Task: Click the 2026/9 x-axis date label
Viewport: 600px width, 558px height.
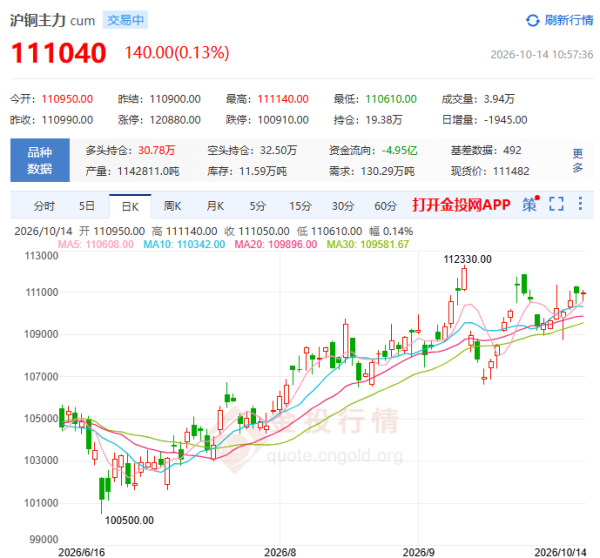Action: (418, 552)
